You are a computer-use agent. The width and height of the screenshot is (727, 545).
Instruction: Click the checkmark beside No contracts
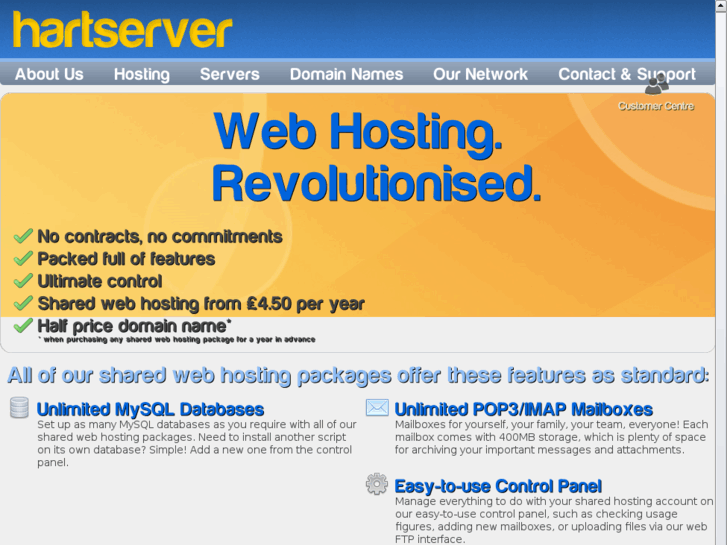[x=23, y=236]
